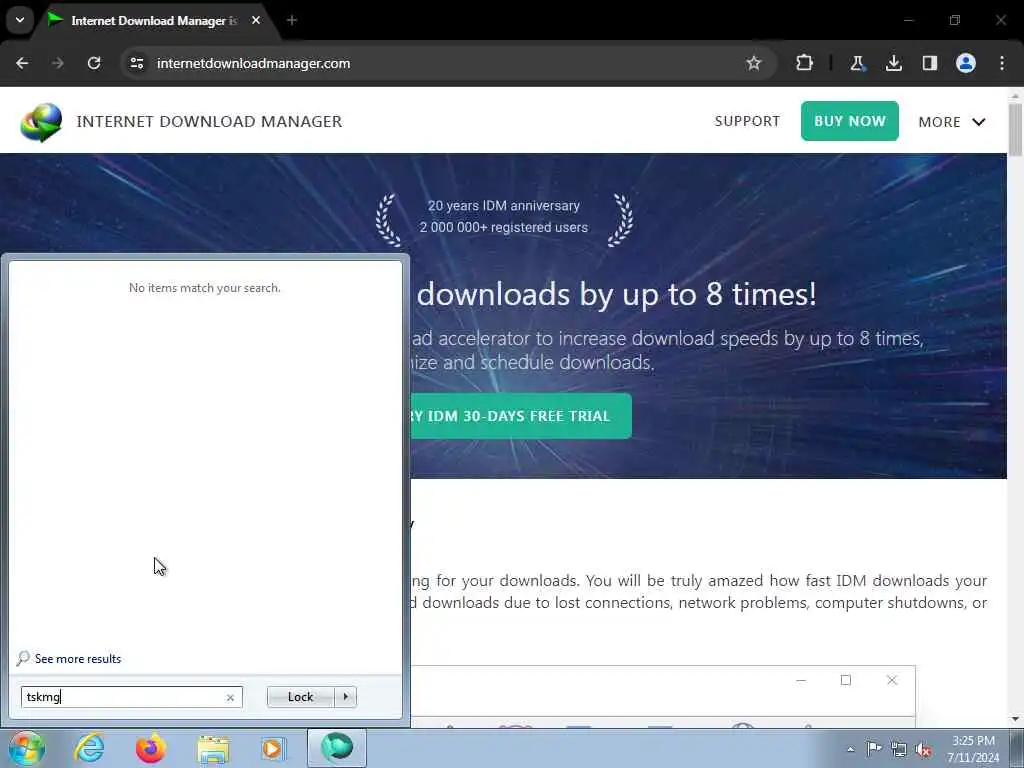Close the embedded IDM screenshot window
The width and height of the screenshot is (1024, 768).
pyautogui.click(x=892, y=680)
